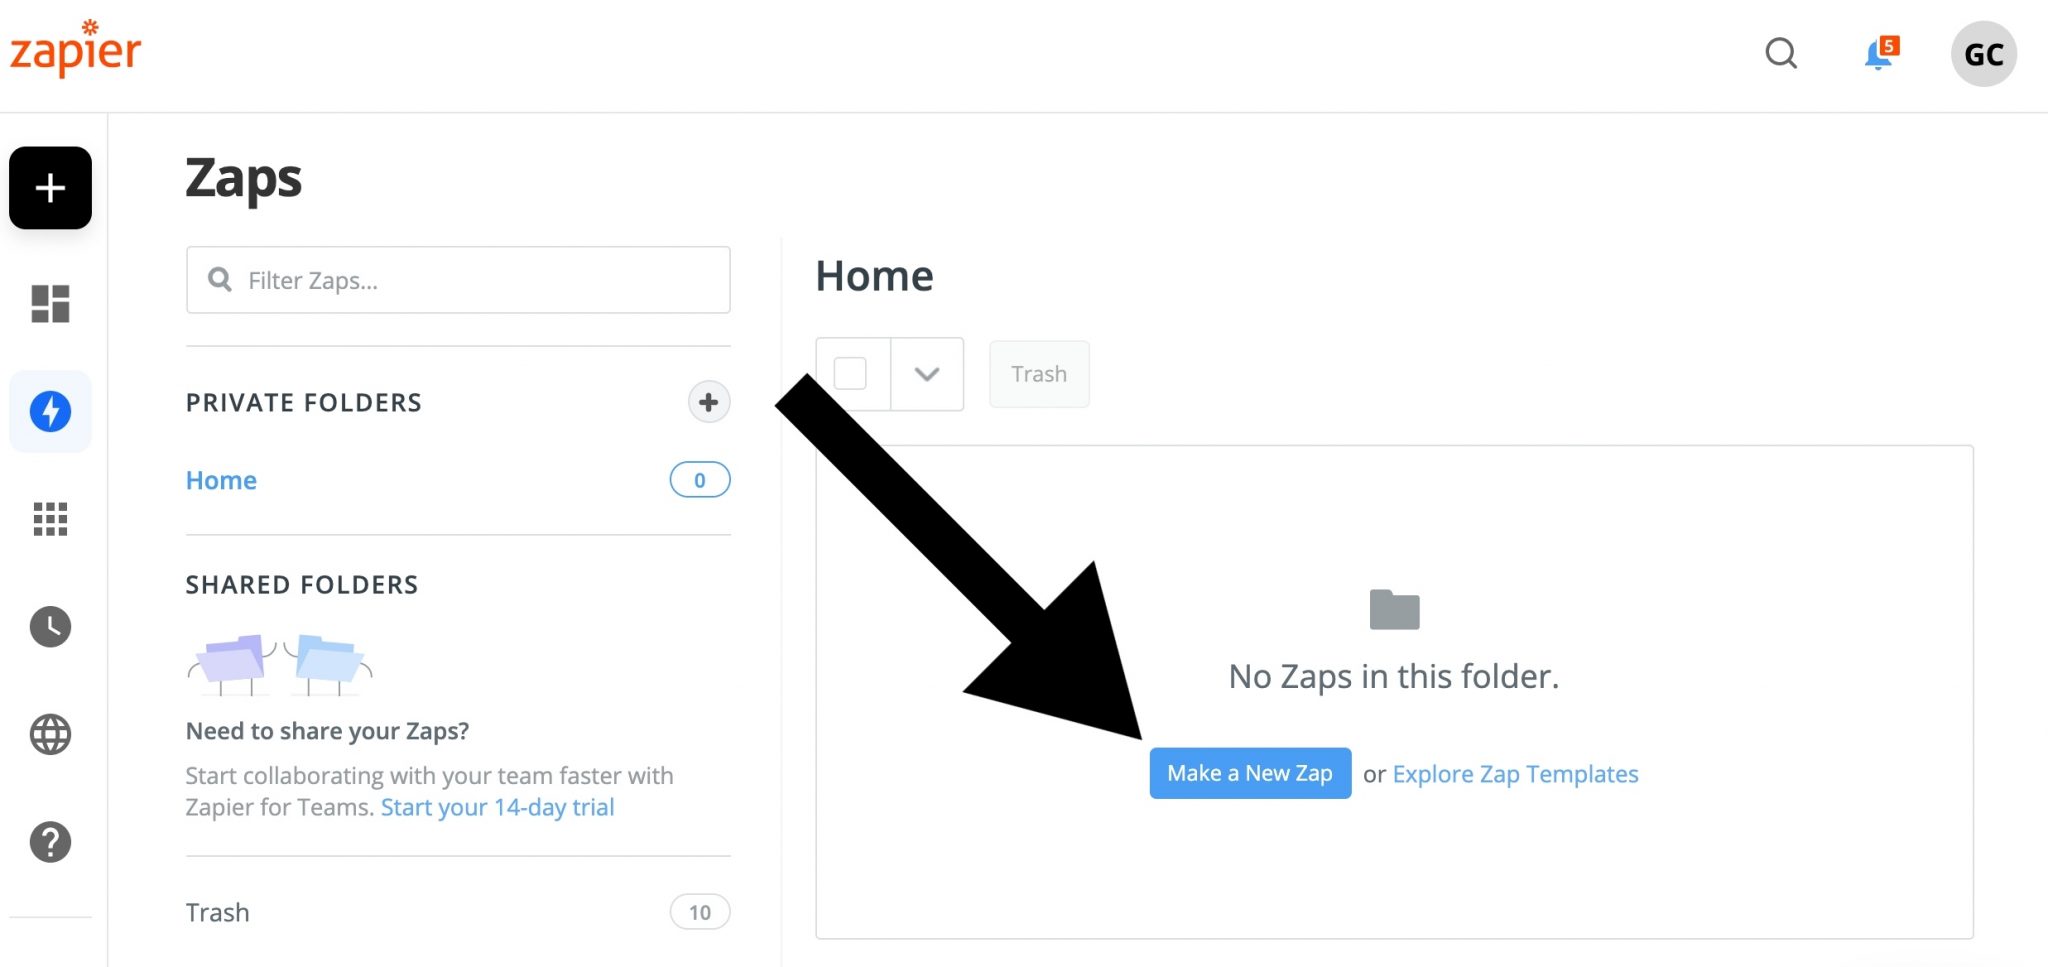Click the Zaps lightning bolt sidebar icon
The height and width of the screenshot is (967, 2048).
[x=50, y=411]
